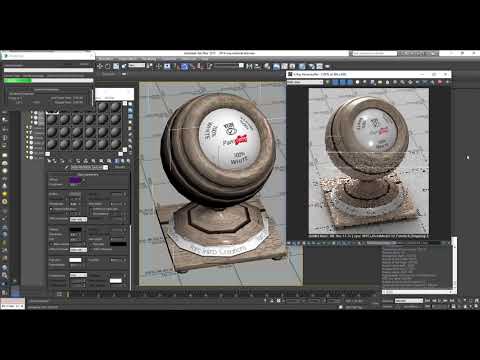Viewport: 480px width, 360px height.
Task: Open the purple Diffuse color swatch
Action: (x=74, y=180)
